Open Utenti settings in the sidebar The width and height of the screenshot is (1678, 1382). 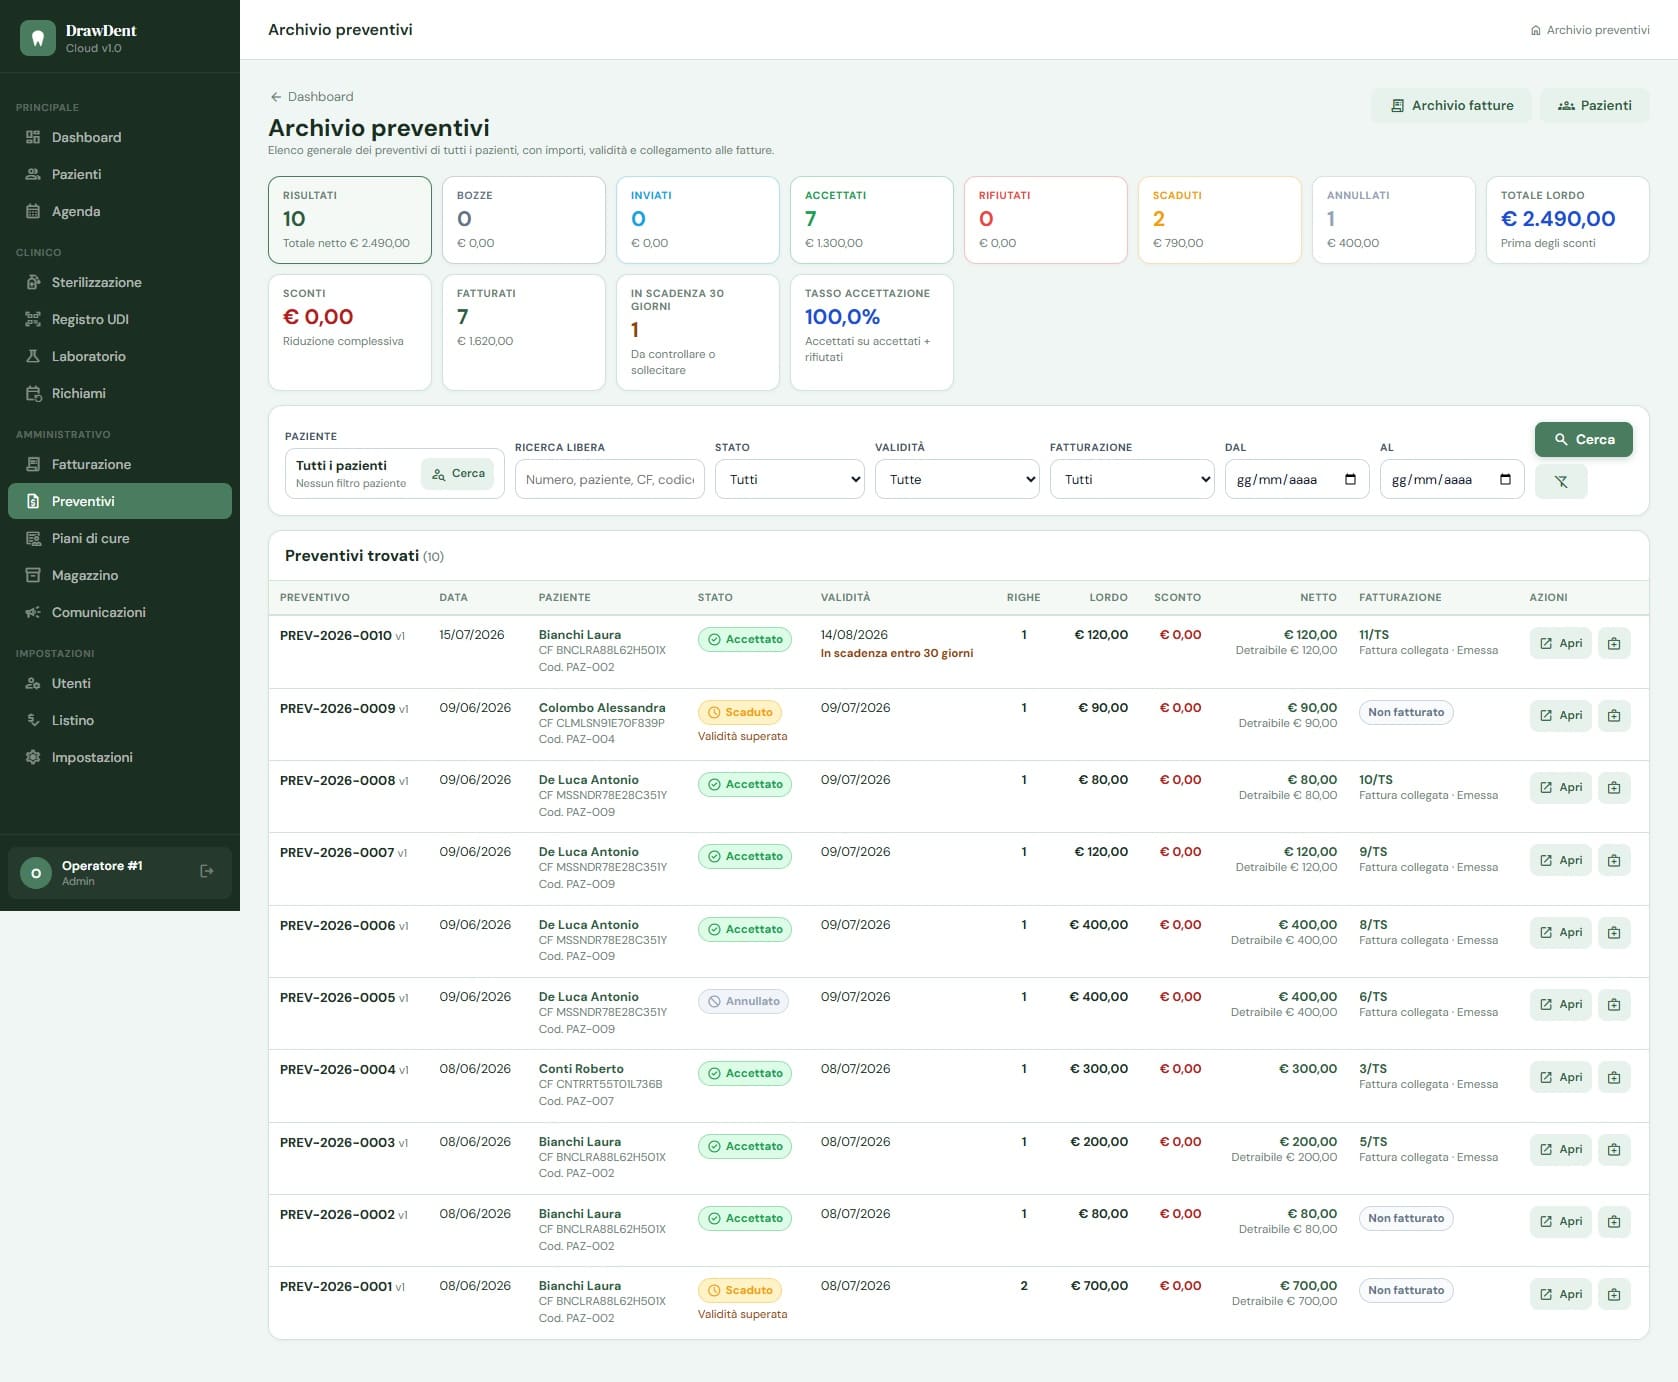click(120, 683)
